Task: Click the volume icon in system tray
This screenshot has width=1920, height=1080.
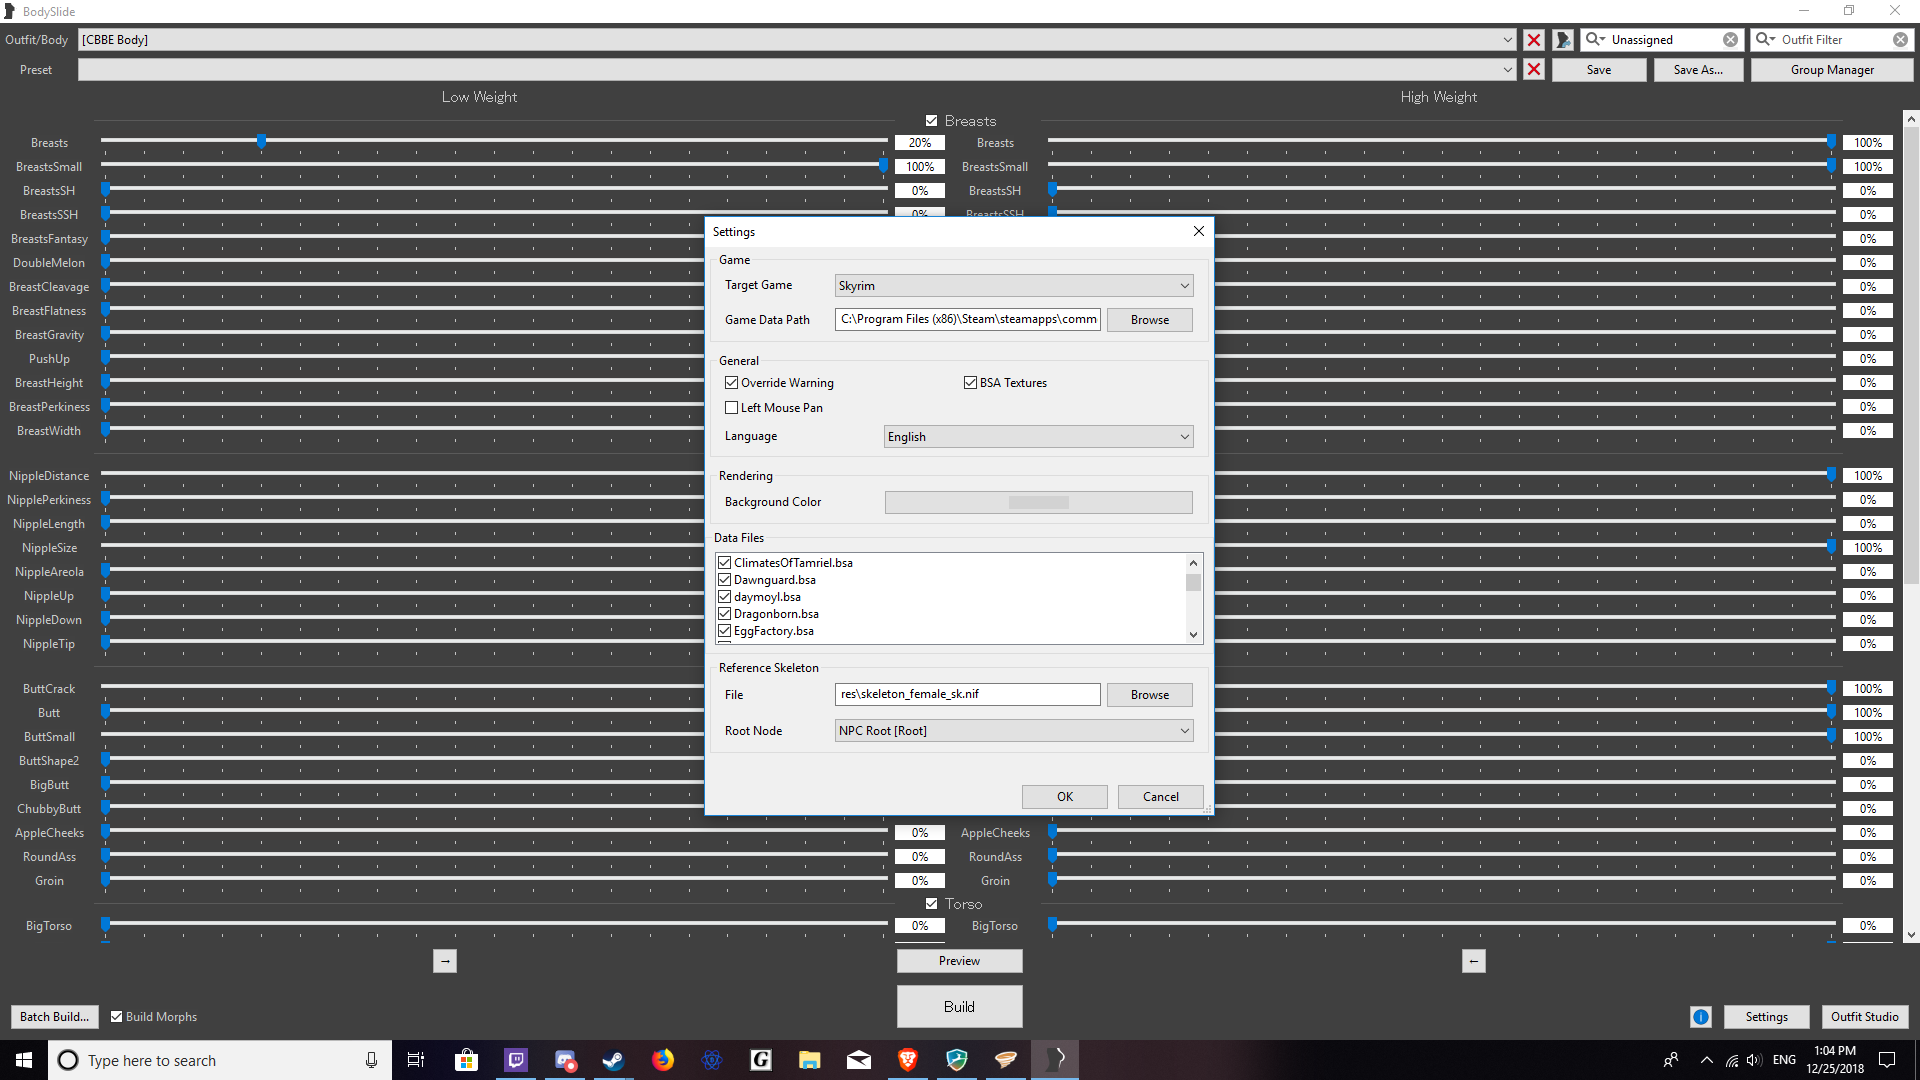Action: pyautogui.click(x=1755, y=1060)
